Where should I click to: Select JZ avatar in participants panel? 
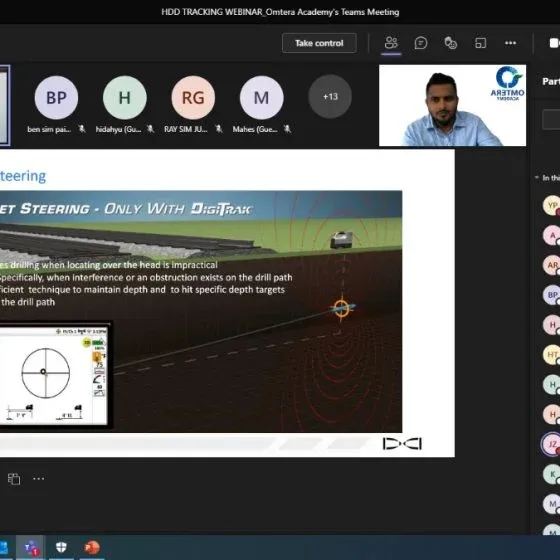[552, 444]
